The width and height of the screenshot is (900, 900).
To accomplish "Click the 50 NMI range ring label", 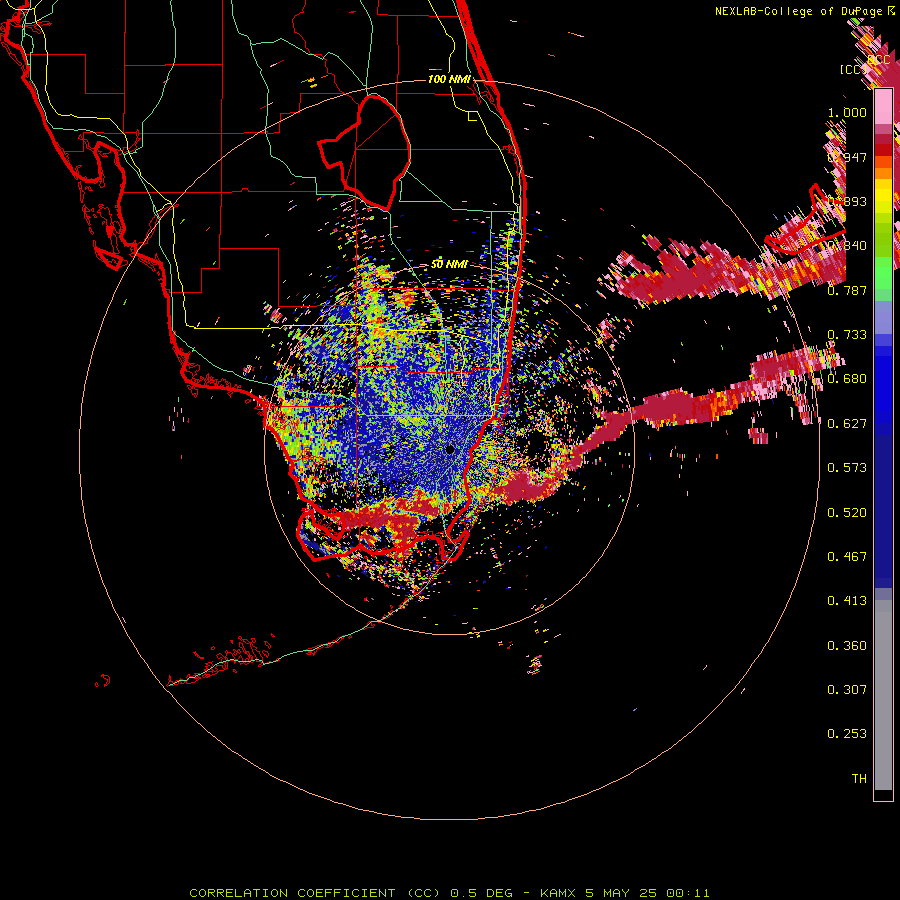I will pyautogui.click(x=449, y=264).
